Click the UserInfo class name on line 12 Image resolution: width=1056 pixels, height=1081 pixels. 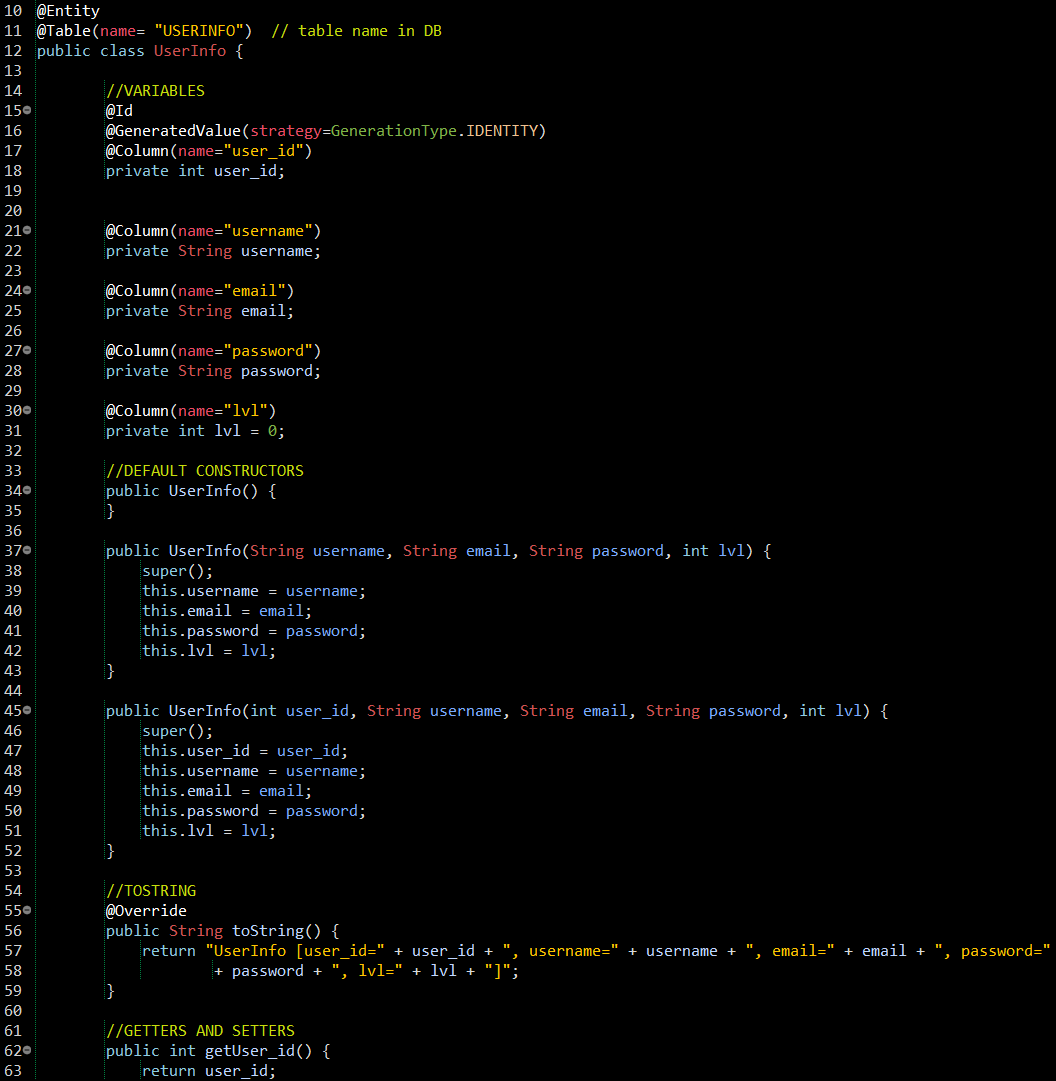coord(190,51)
